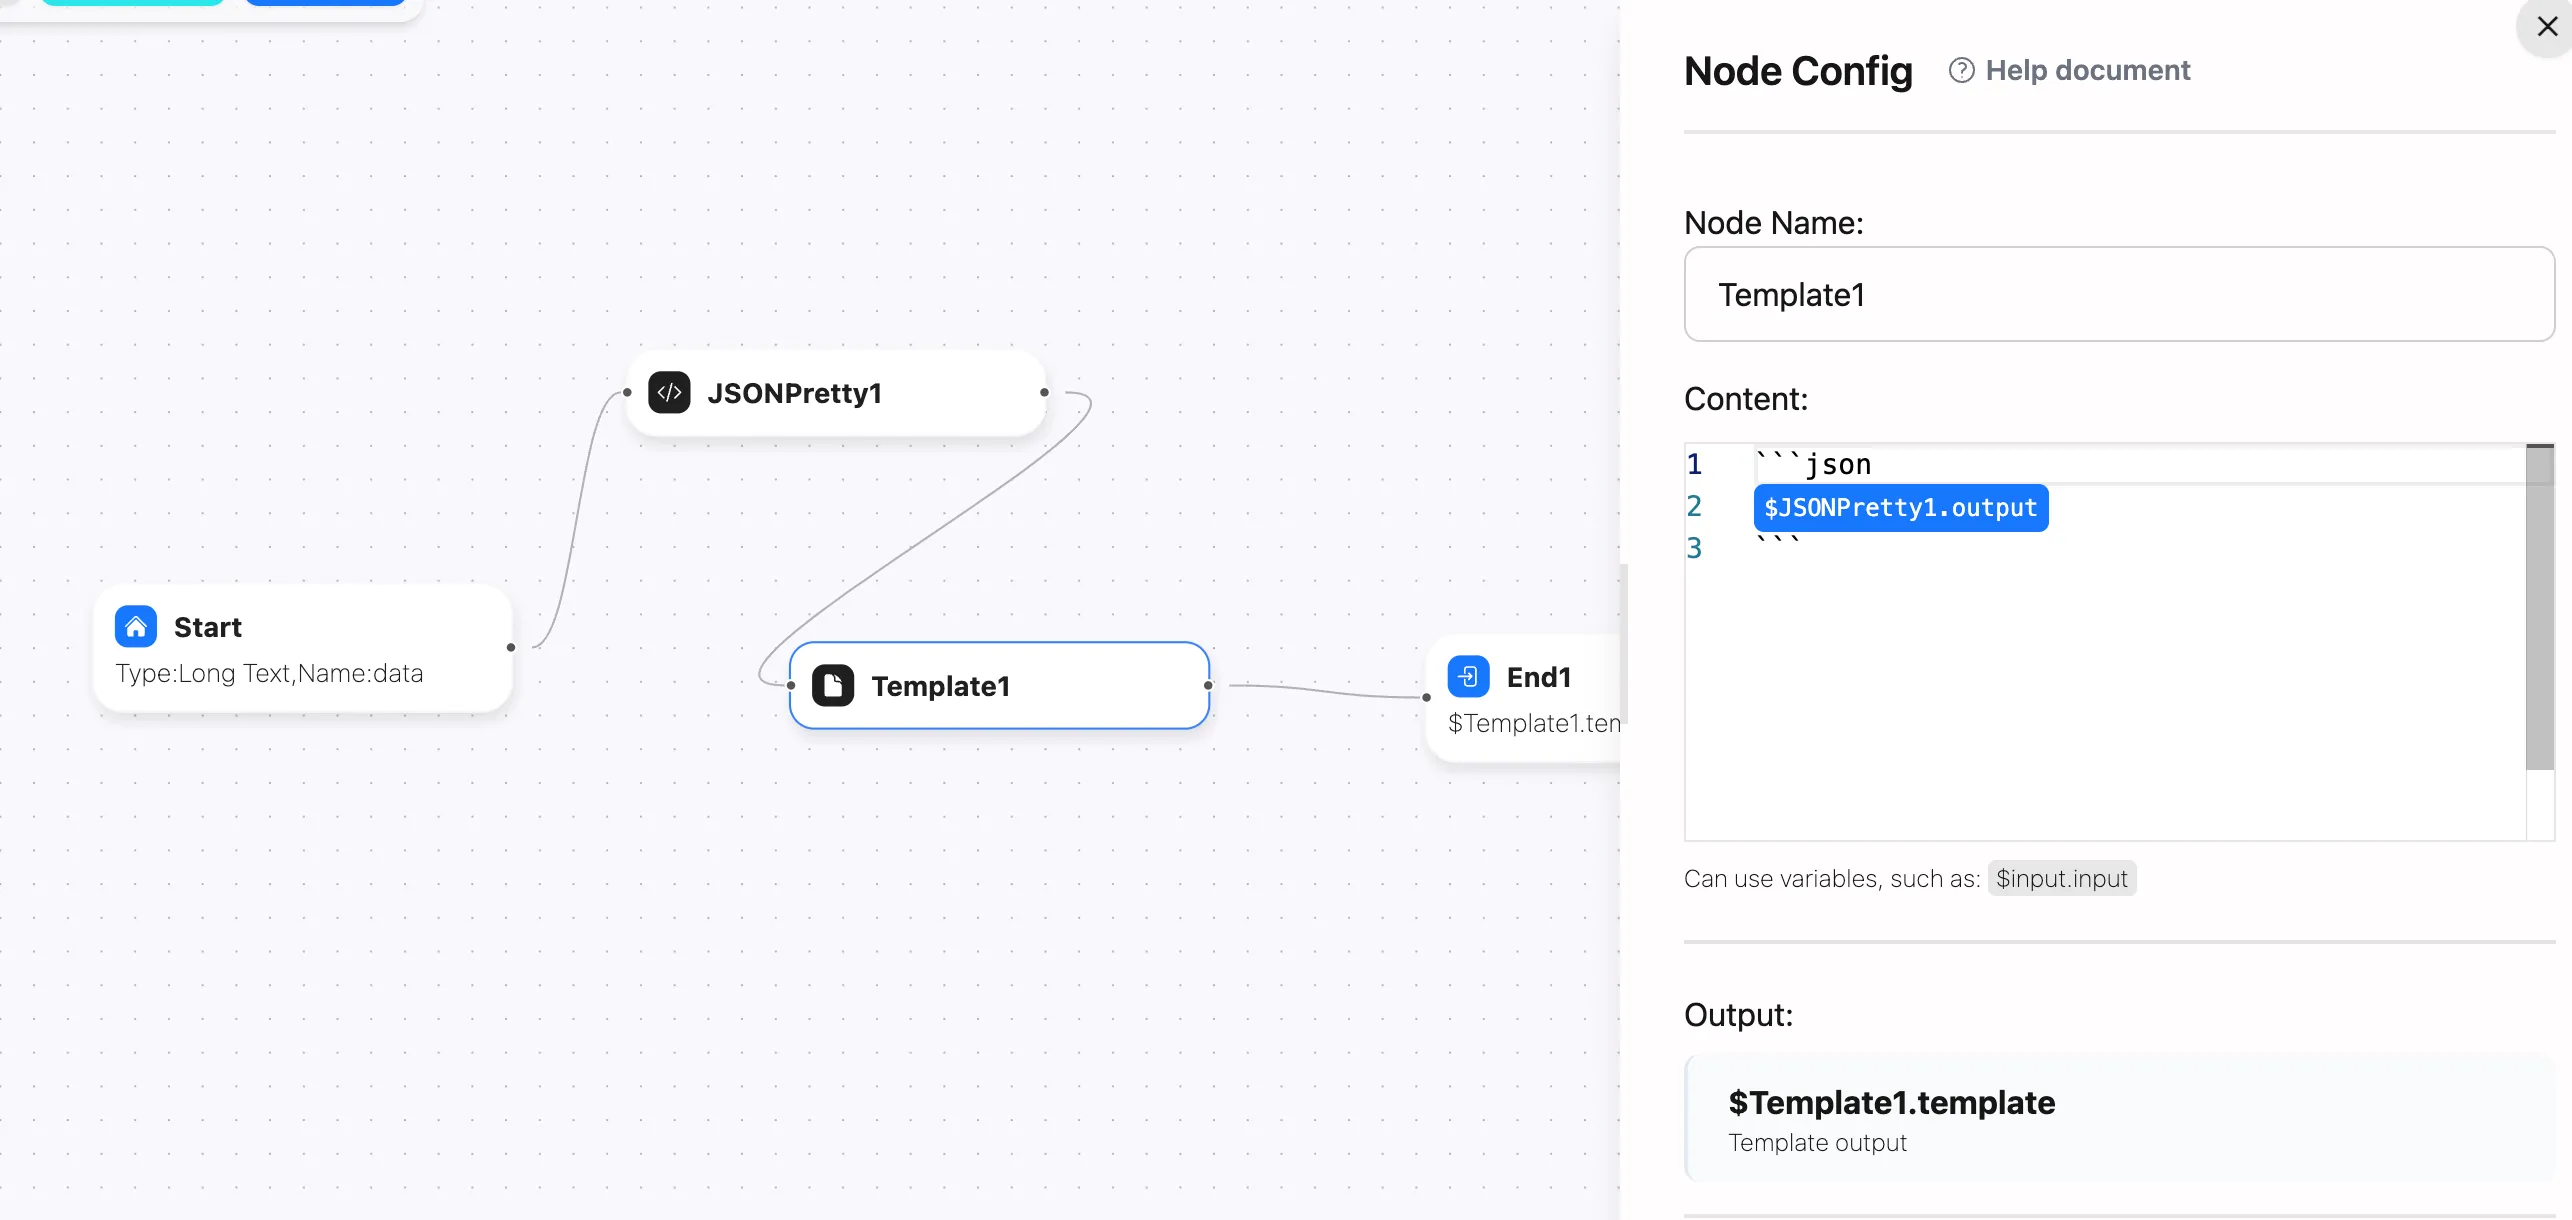The image size is (2572, 1220).
Task: Click the $input.input variable example
Action: (x=2061, y=878)
